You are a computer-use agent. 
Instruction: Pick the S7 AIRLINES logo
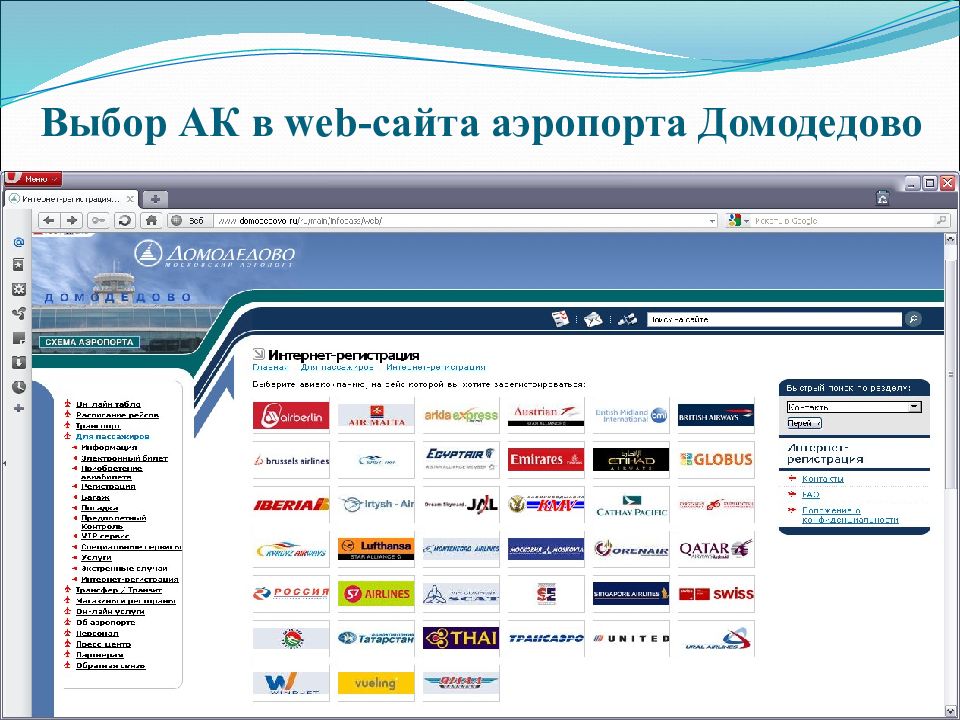[376, 594]
